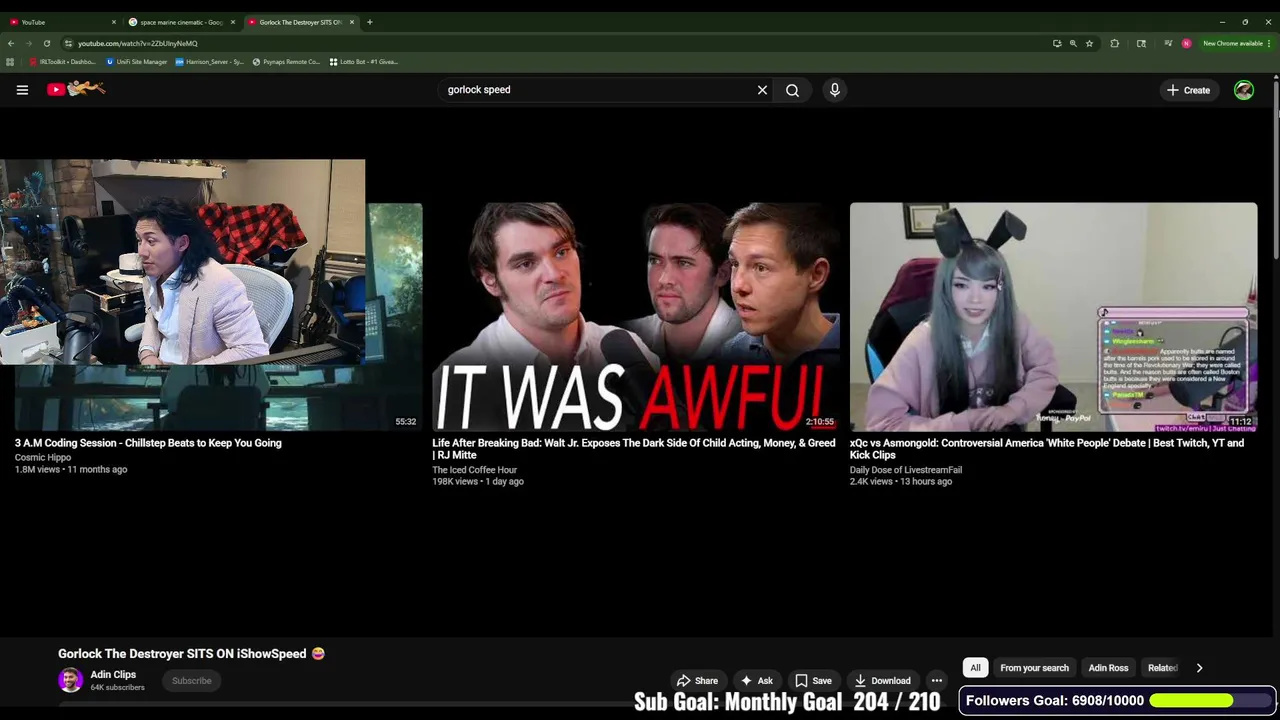1280x720 pixels.
Task: Select the address bar URL
Action: 138,43
